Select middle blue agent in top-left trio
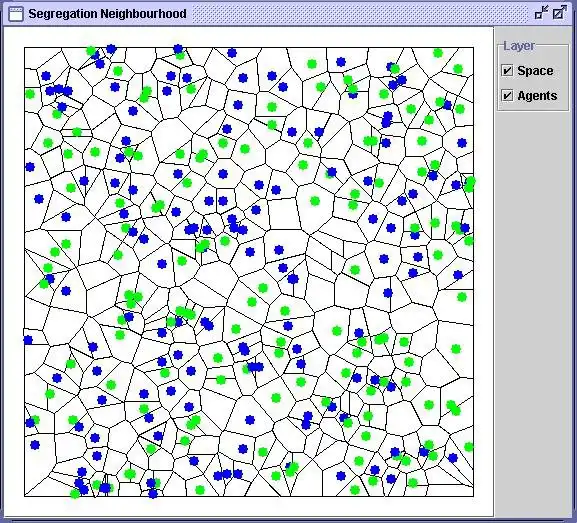Screen dimensions: 577x523 click(x=59, y=89)
